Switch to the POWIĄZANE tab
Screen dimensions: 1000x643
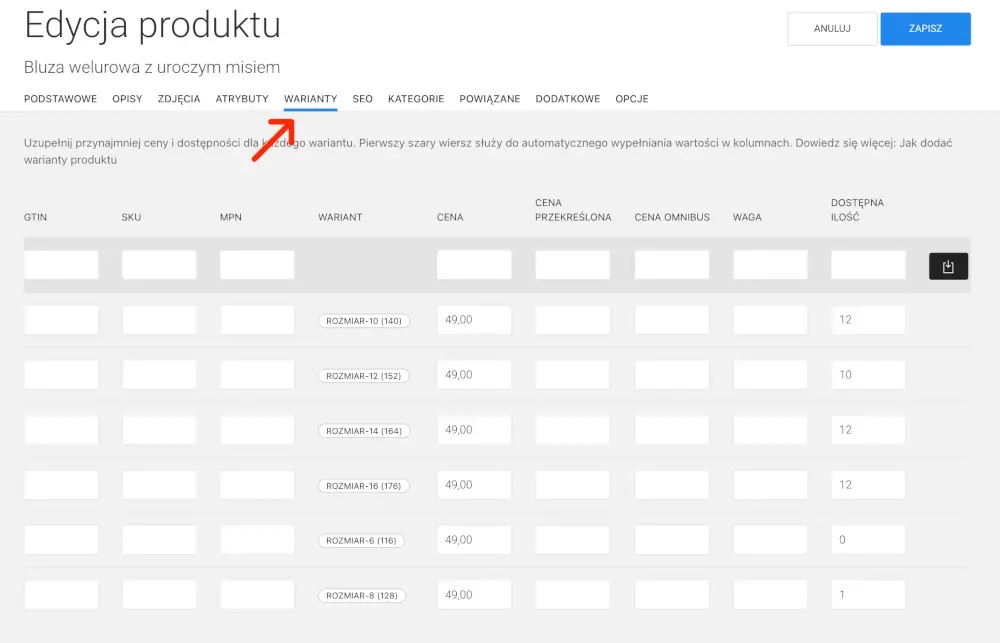pyautogui.click(x=489, y=99)
